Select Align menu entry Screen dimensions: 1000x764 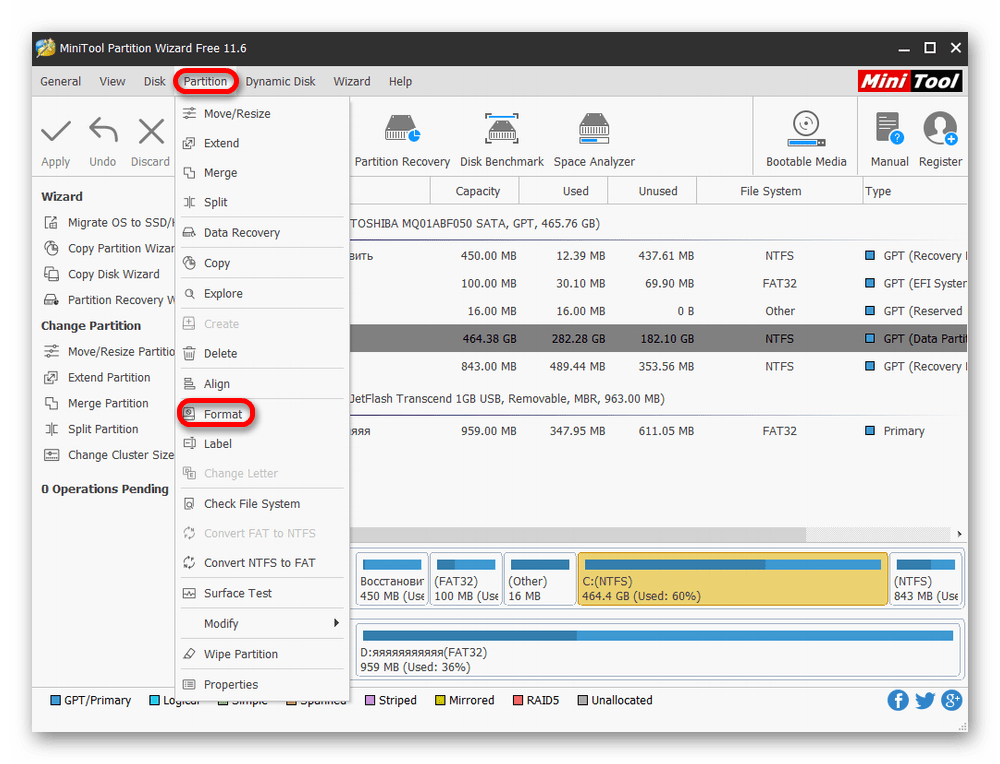tap(262, 384)
